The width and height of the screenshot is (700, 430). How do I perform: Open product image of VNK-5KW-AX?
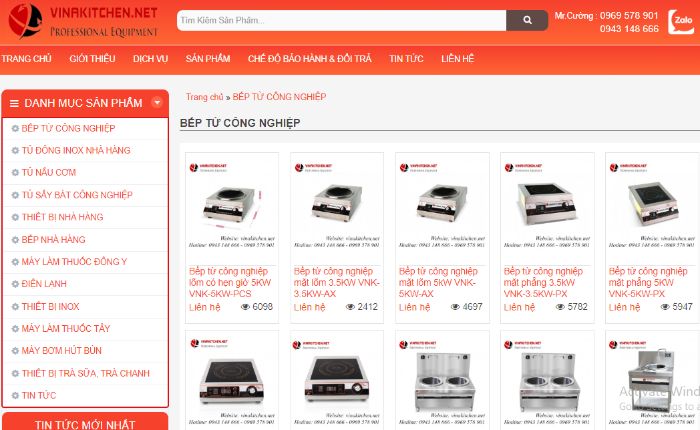pos(442,206)
